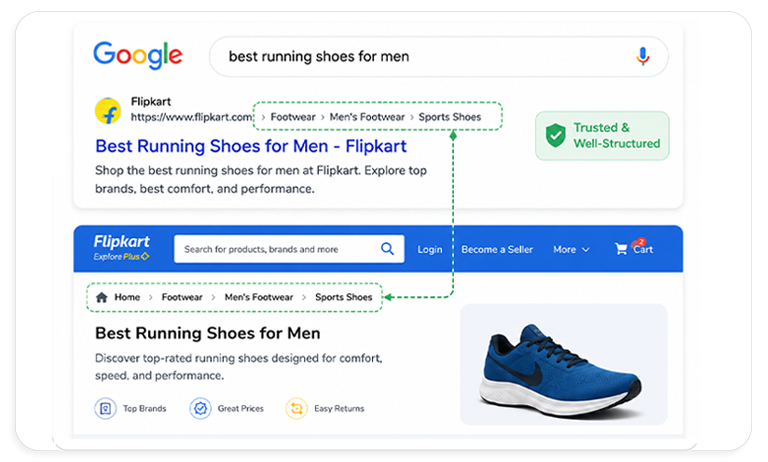Go to Home in page breadcrumb
The width and height of the screenshot is (768, 462).
pos(127,297)
